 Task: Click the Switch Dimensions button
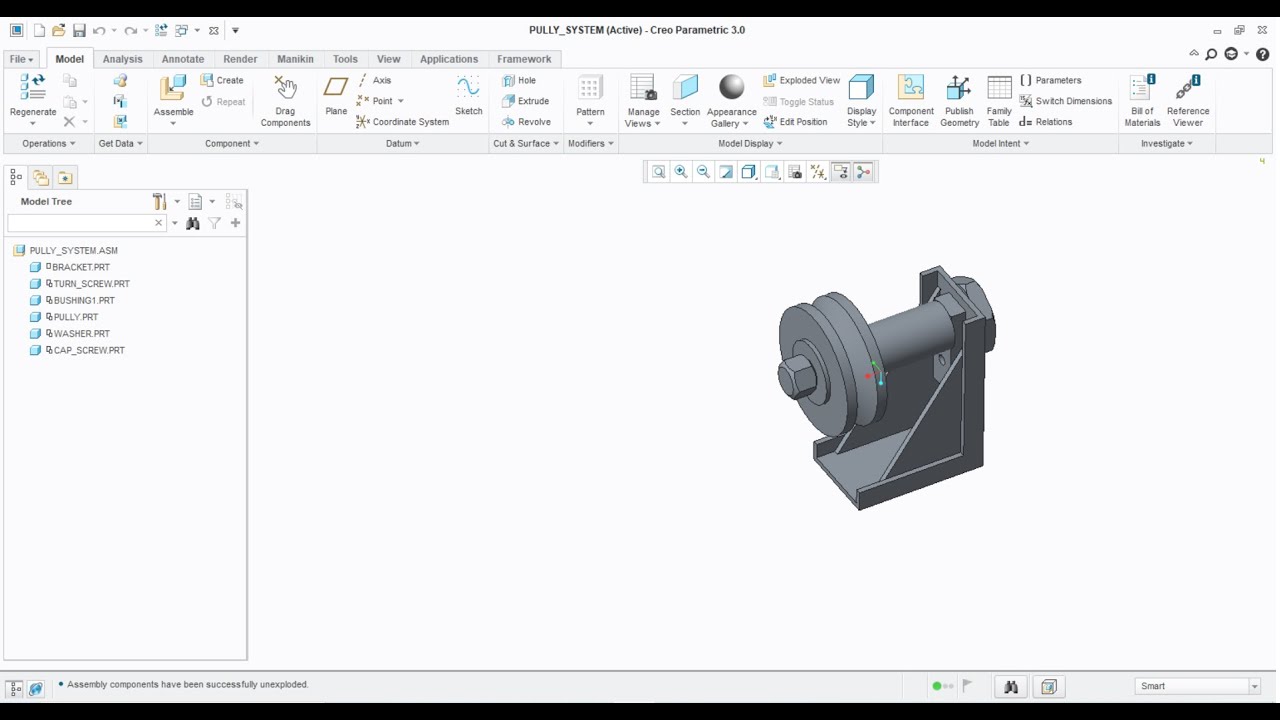(1066, 101)
